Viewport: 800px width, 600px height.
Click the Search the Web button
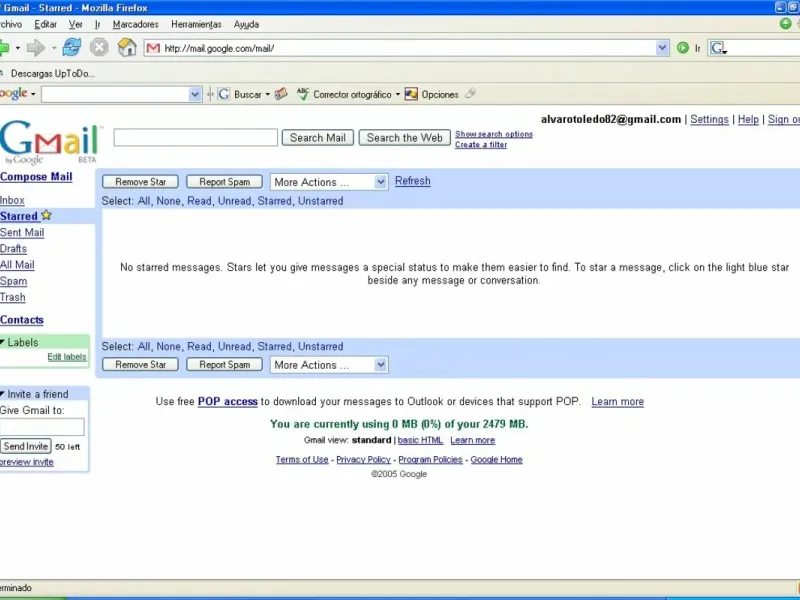[x=405, y=138]
